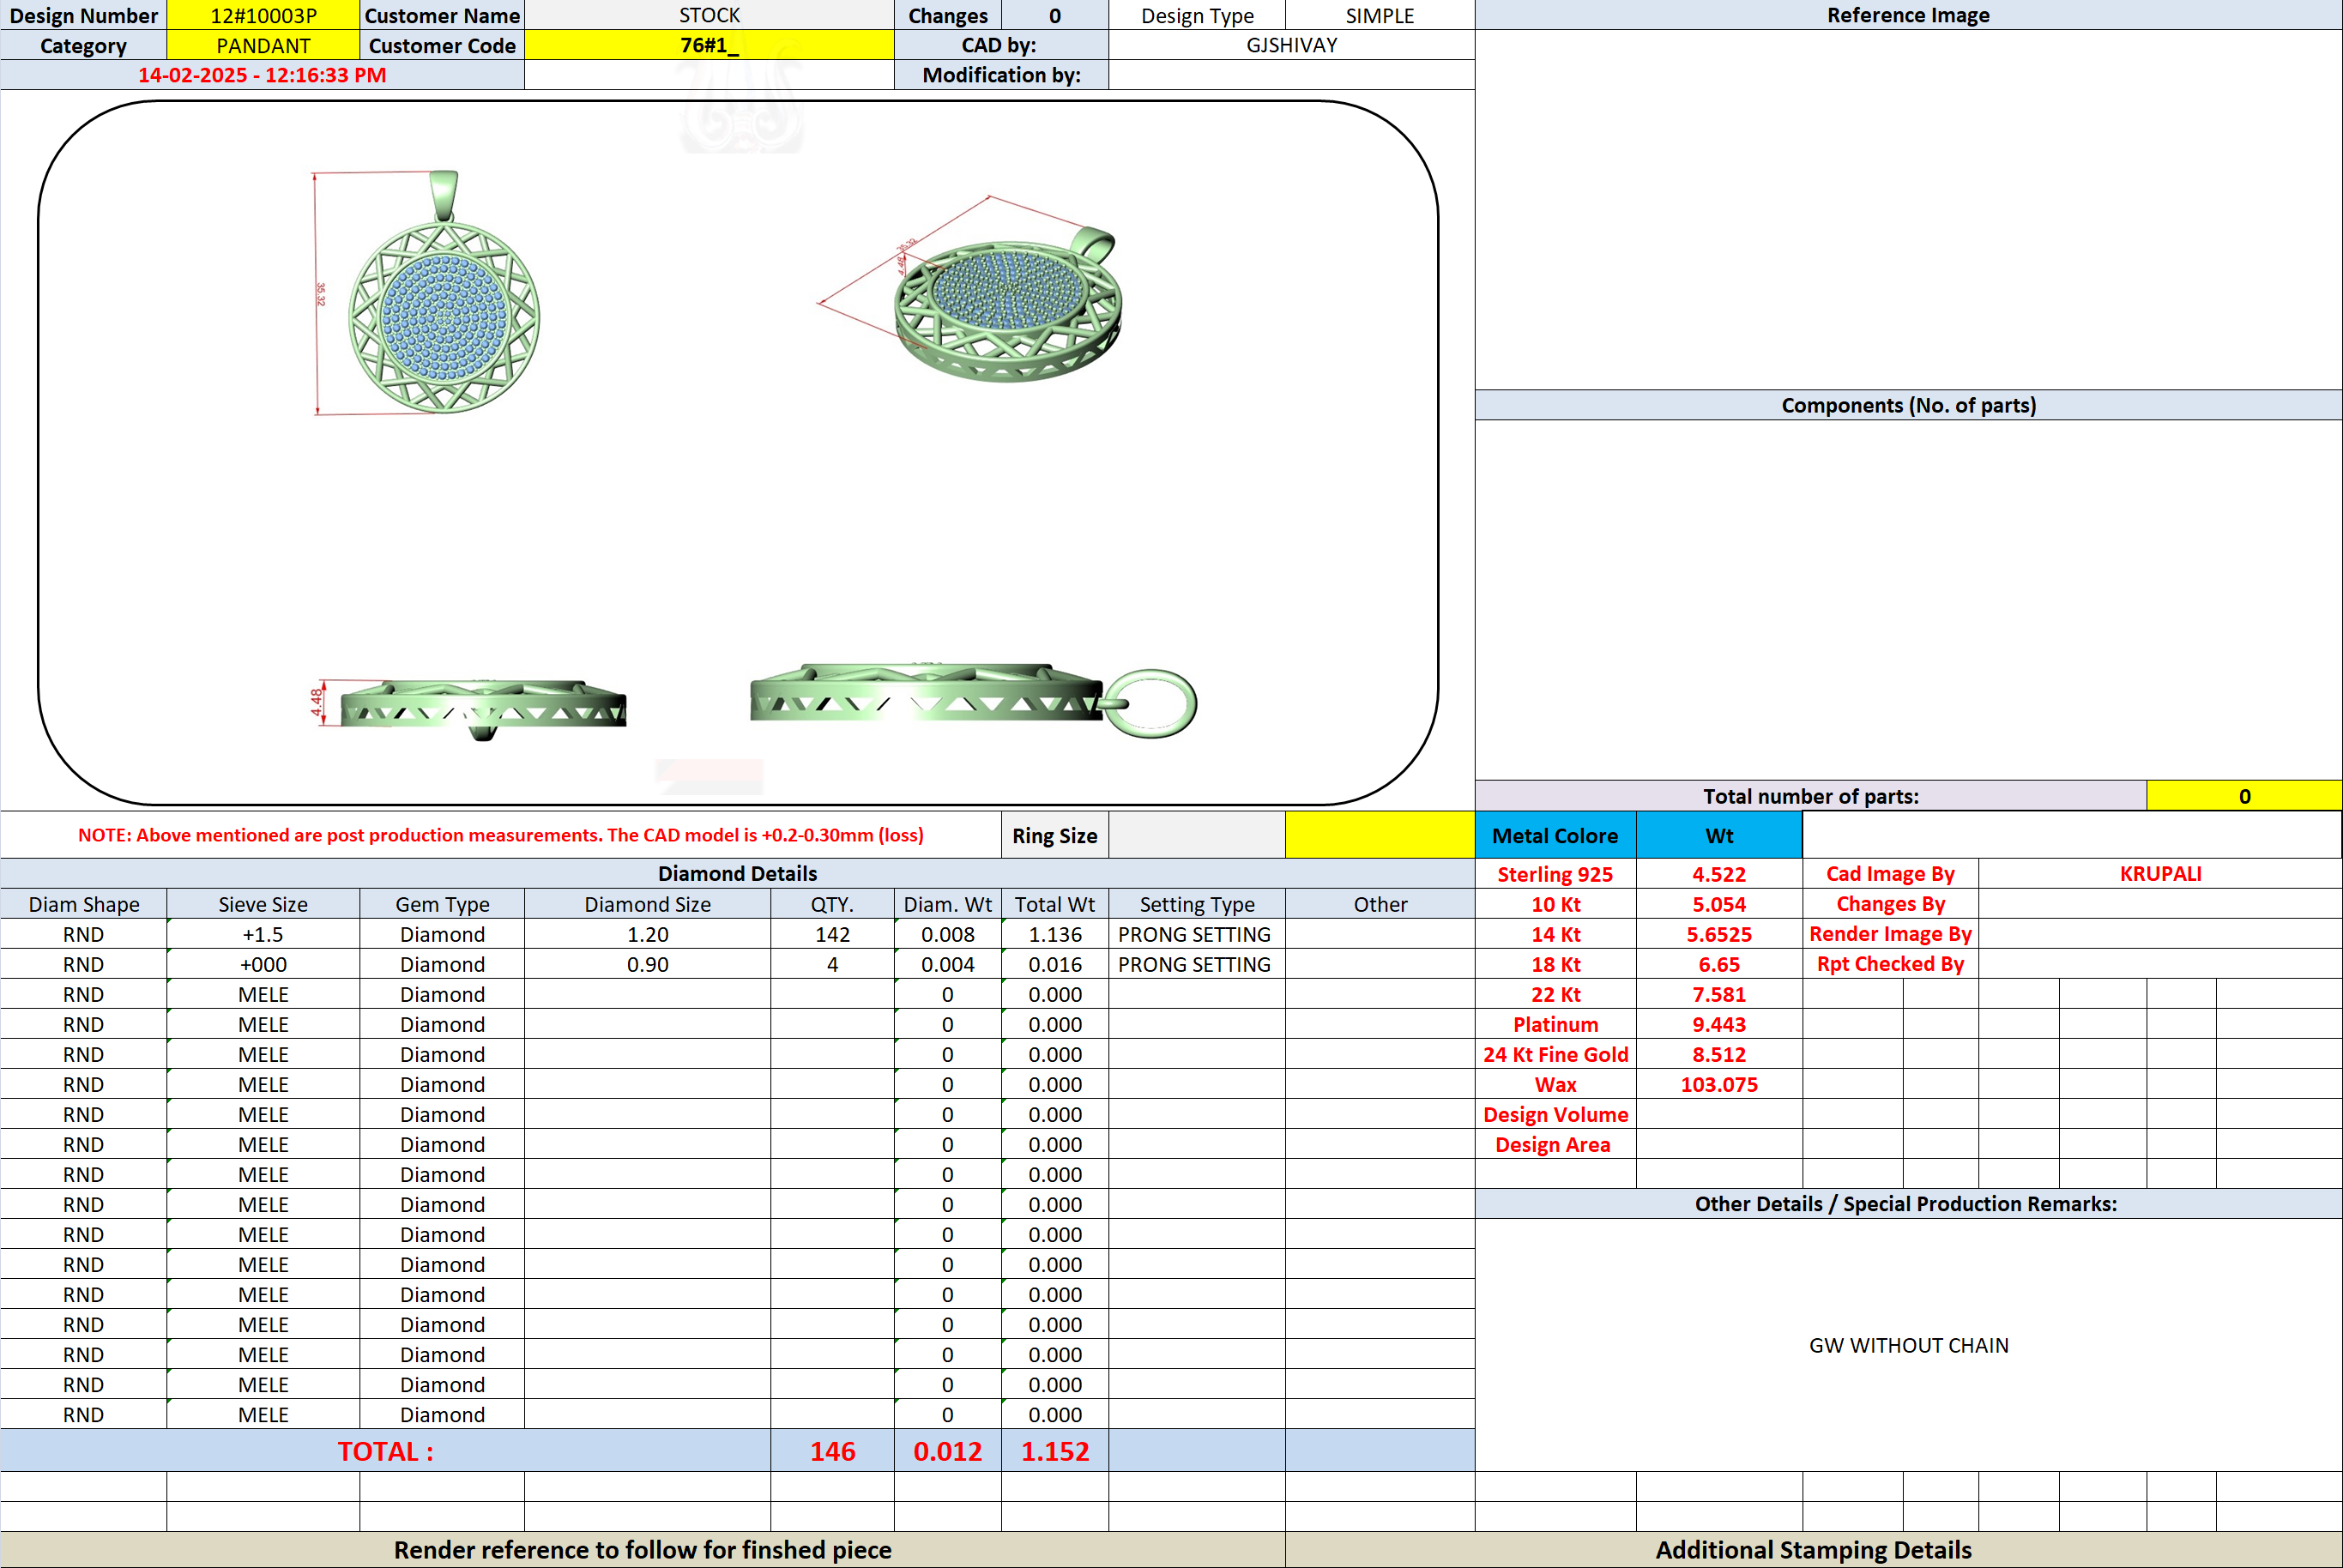Select customer code cell 76#1_

[x=709, y=45]
